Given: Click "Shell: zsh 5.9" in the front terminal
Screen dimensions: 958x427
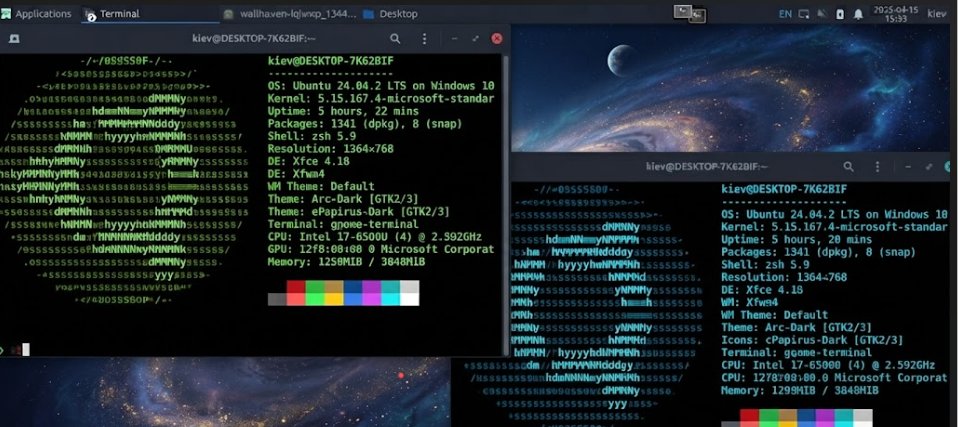Looking at the screenshot, I should [312, 136].
